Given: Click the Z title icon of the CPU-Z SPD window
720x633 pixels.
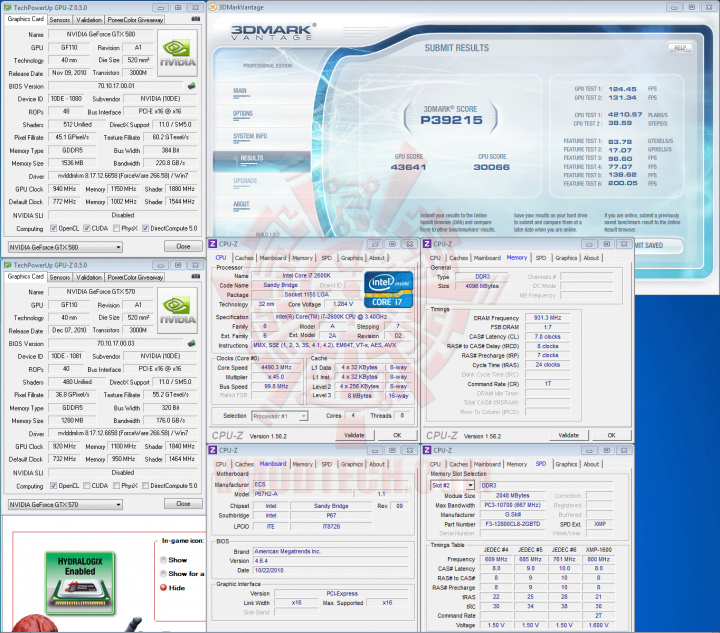Looking at the screenshot, I should pos(428,450).
